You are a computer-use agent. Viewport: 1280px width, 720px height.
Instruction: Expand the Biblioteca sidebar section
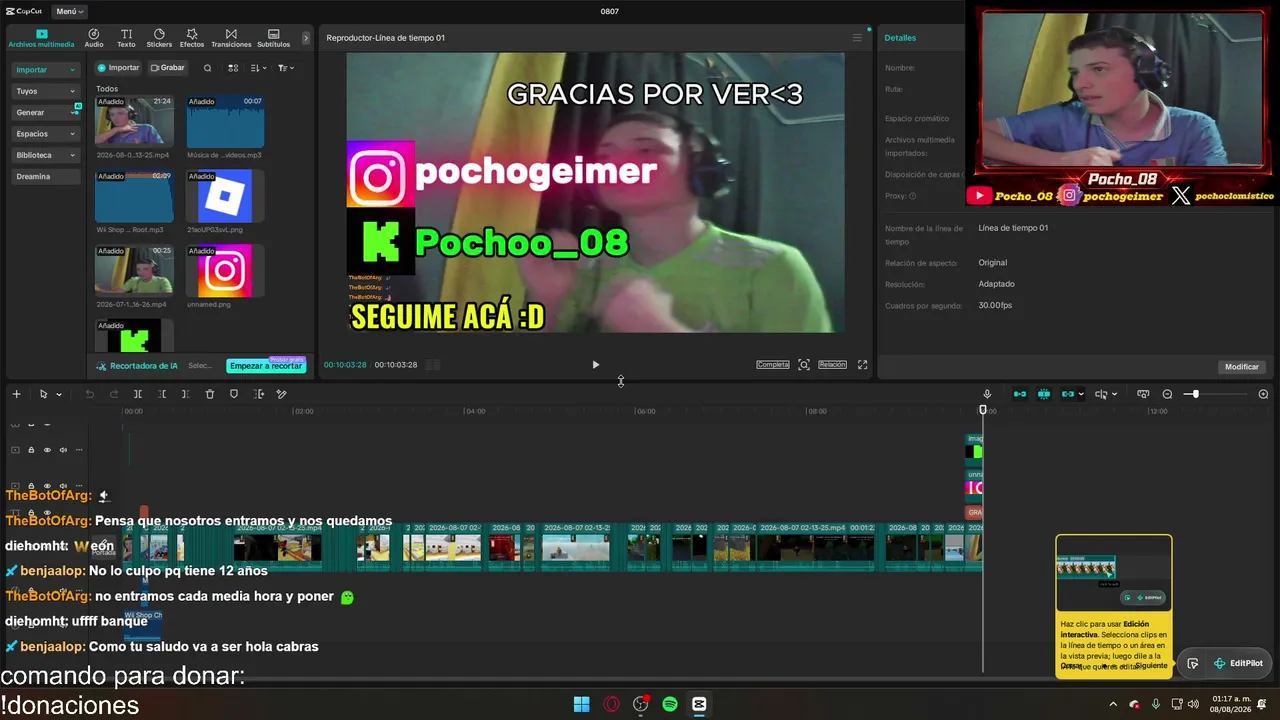[45, 155]
